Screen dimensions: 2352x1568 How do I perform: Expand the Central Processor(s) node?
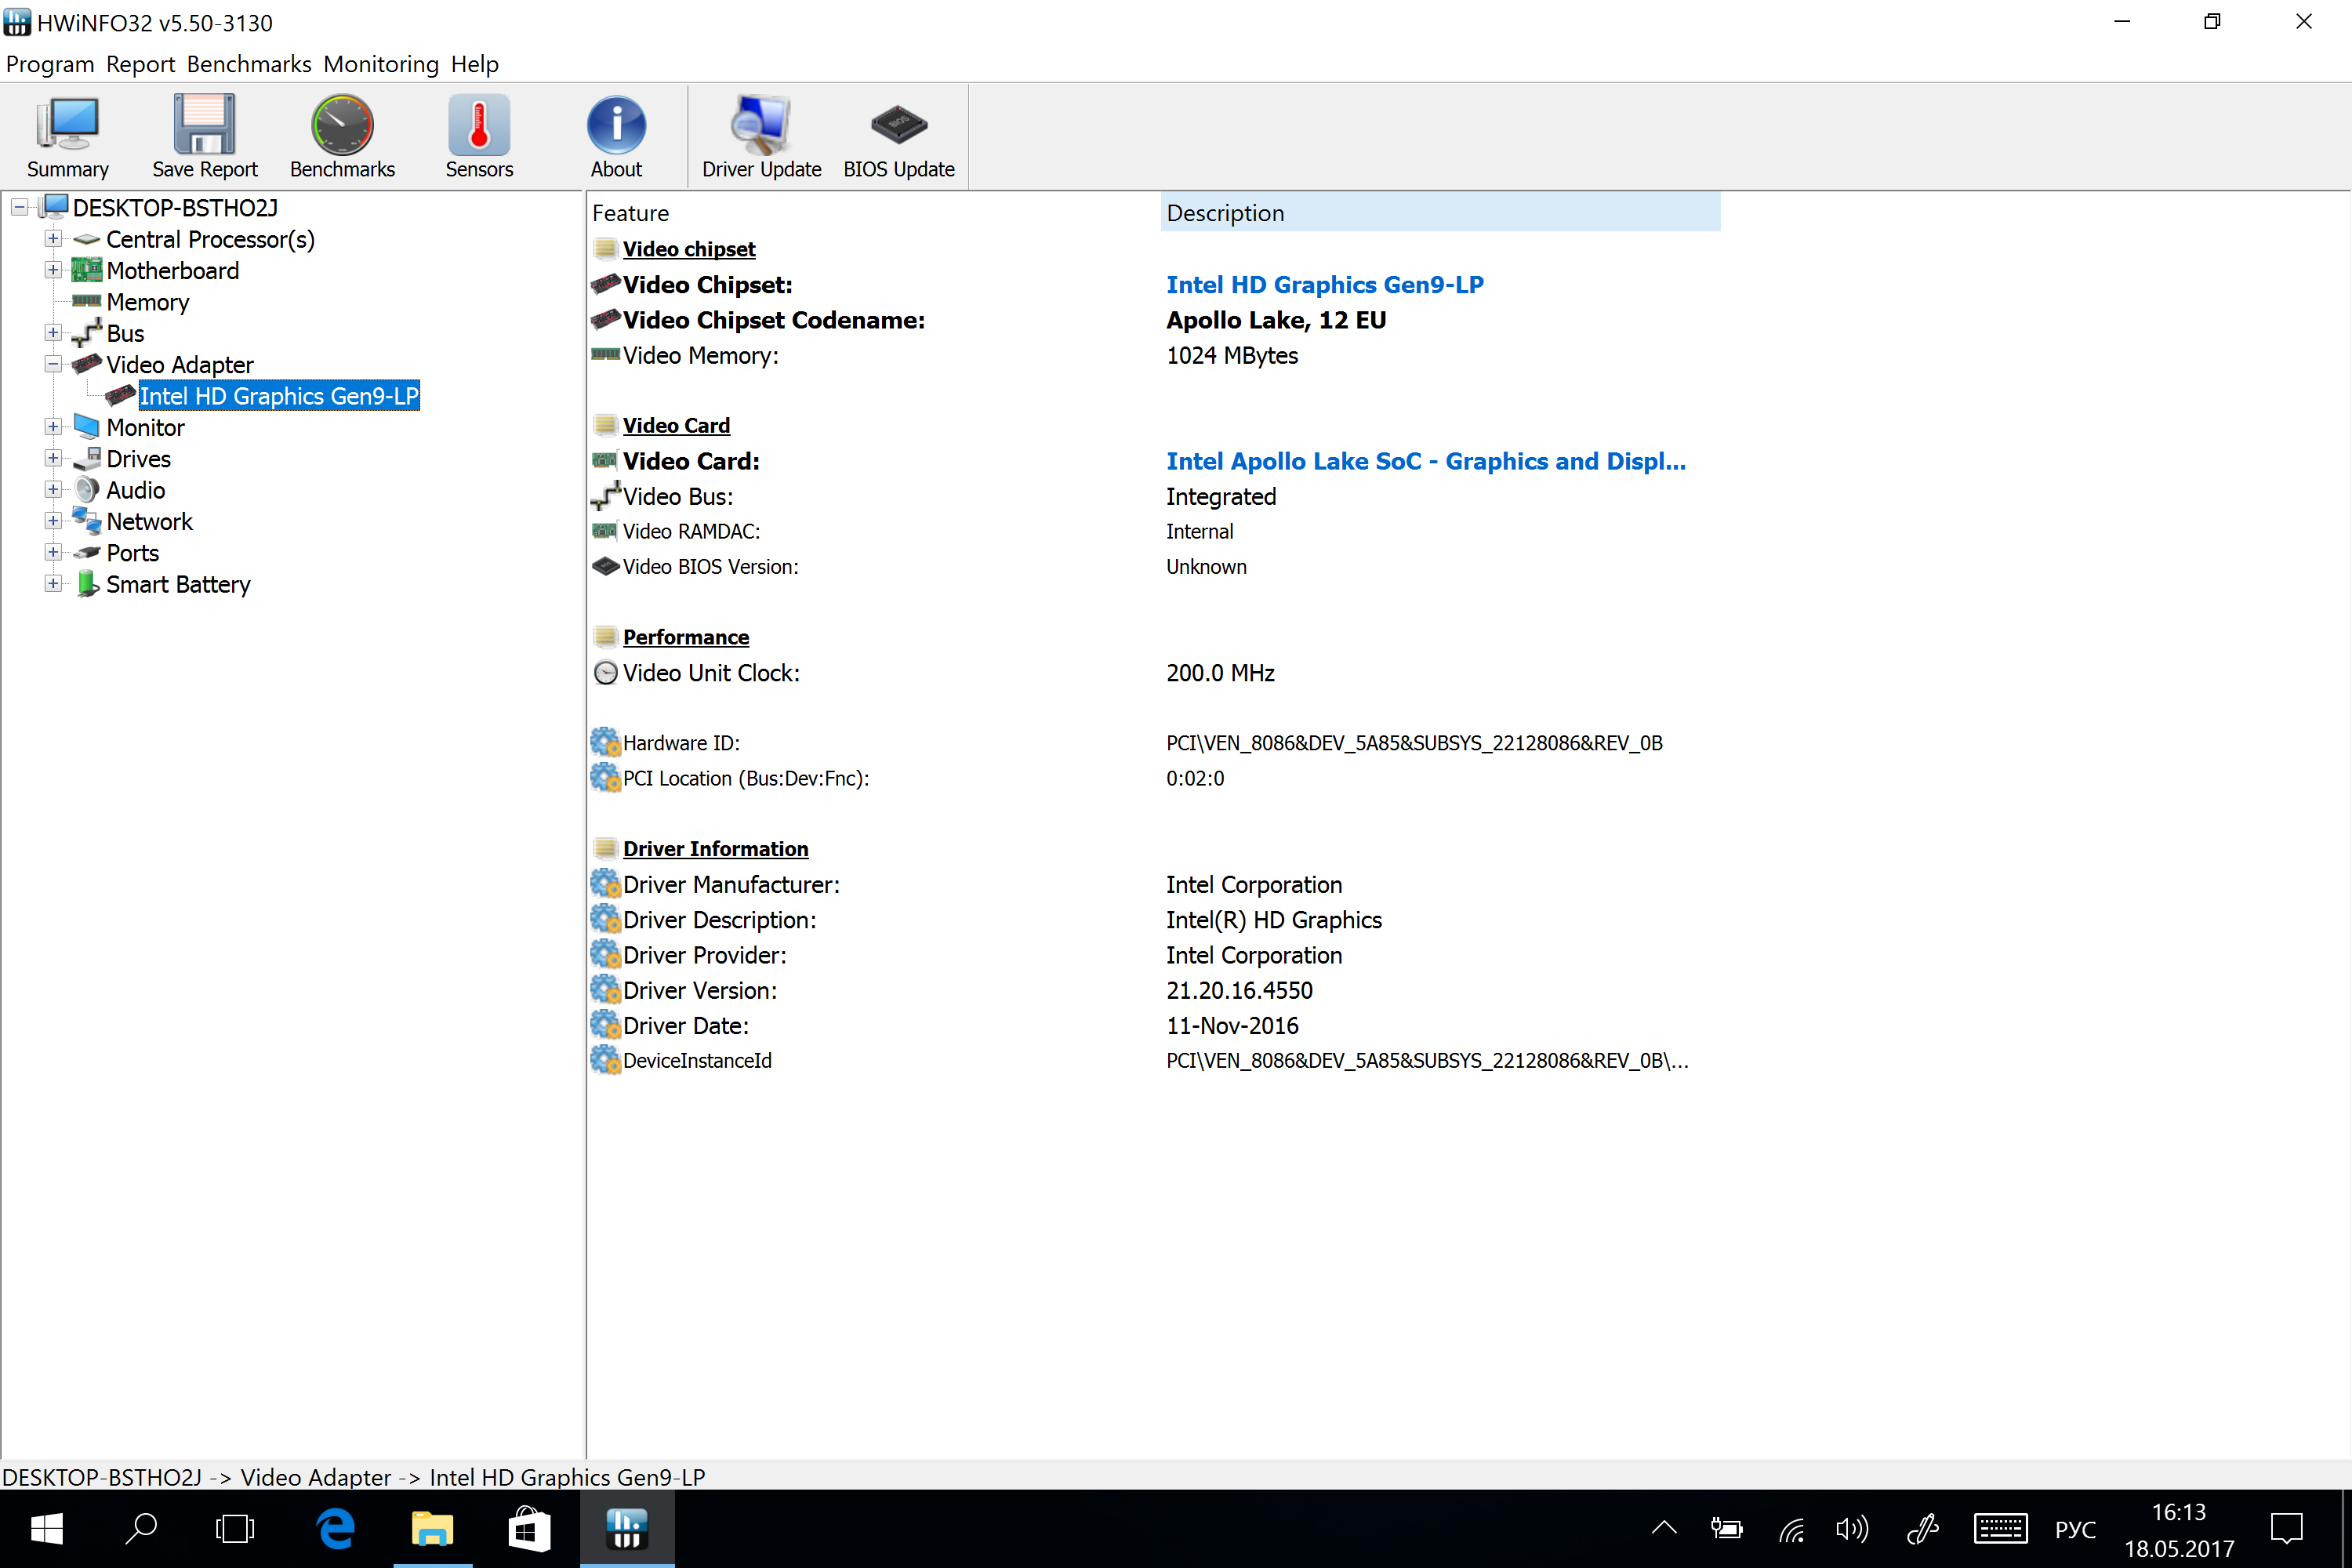click(53, 239)
